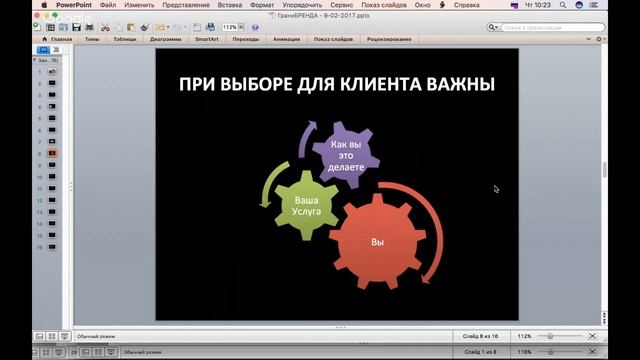This screenshot has height=360, width=640.
Task: Click the Print toolbar icon
Action: pos(89,27)
